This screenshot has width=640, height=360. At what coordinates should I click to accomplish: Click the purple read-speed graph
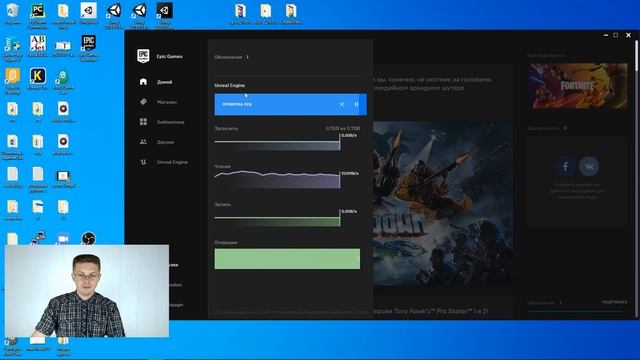click(277, 180)
